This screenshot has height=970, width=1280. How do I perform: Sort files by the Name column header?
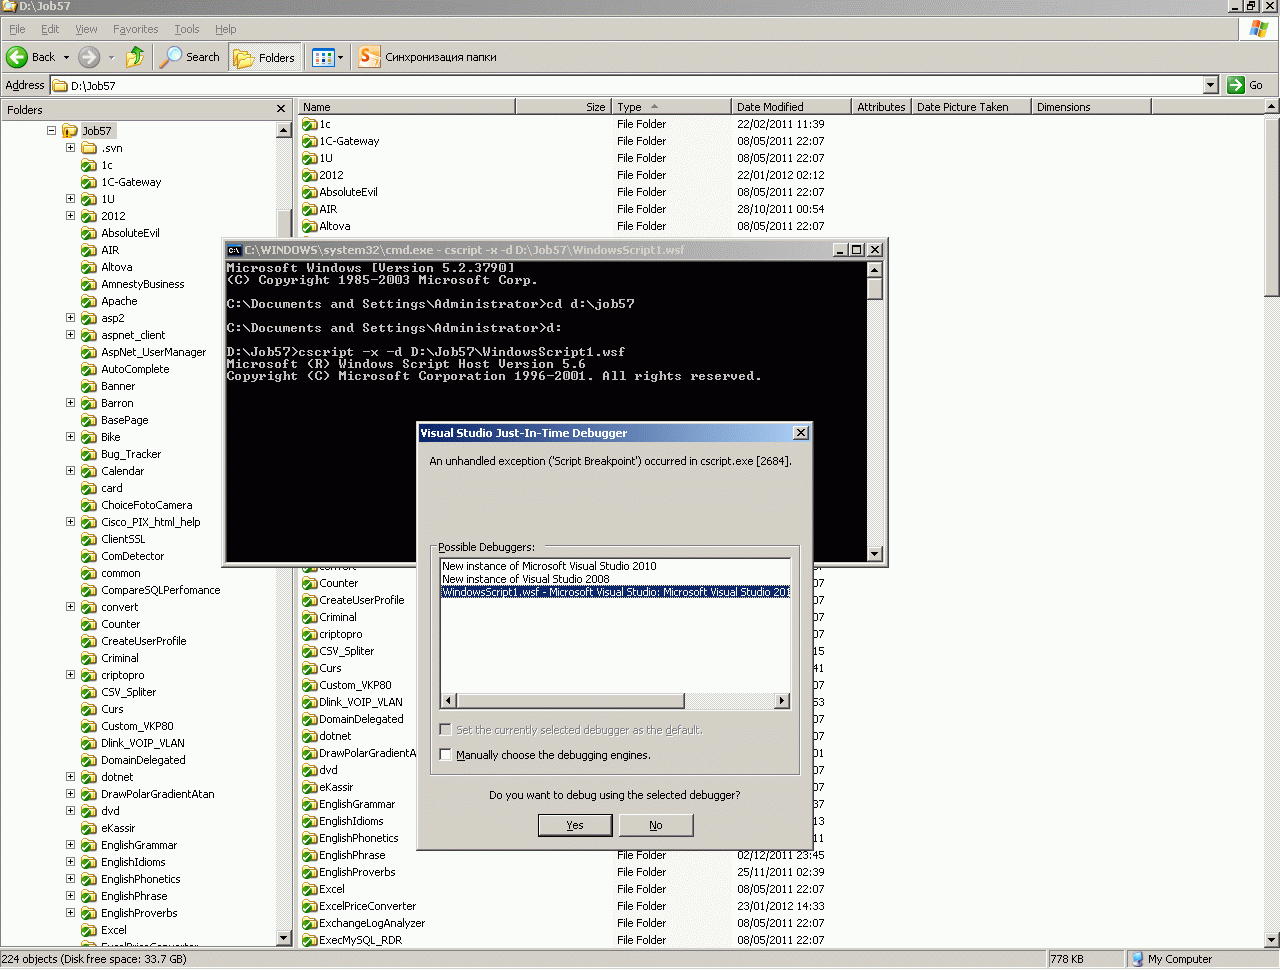(x=406, y=107)
